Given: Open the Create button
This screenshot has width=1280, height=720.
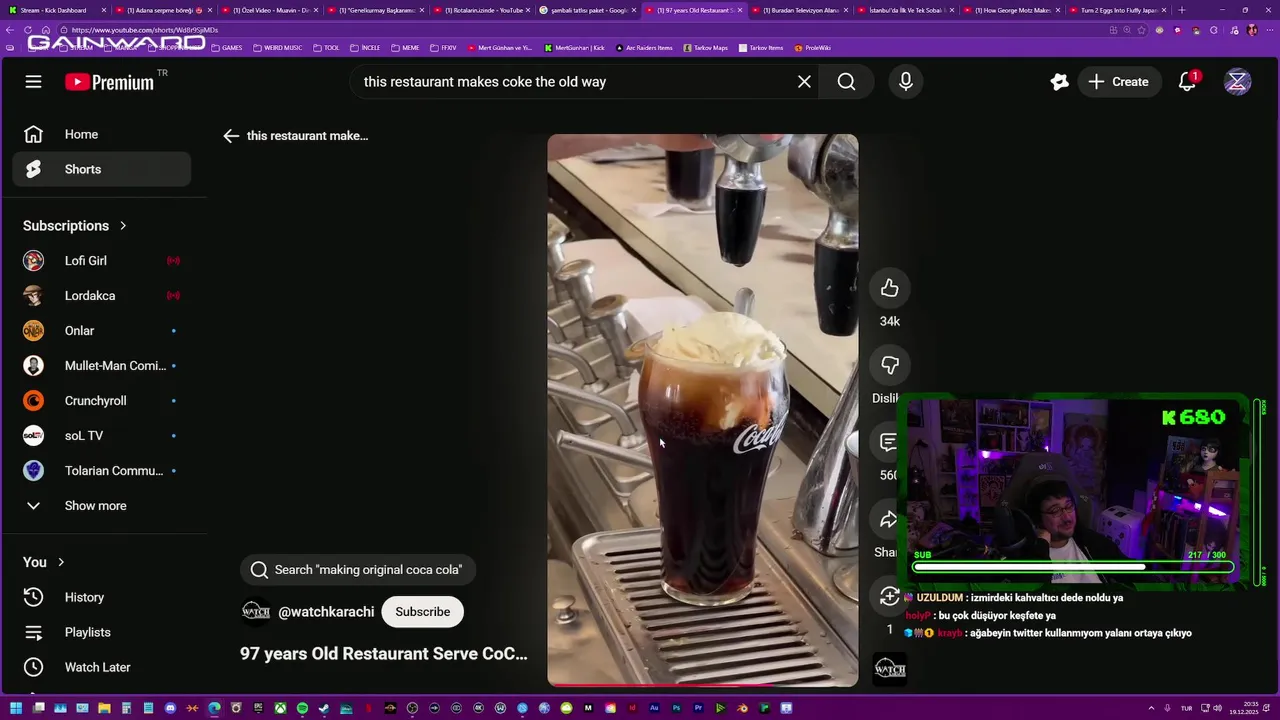Looking at the screenshot, I should [x=1119, y=82].
